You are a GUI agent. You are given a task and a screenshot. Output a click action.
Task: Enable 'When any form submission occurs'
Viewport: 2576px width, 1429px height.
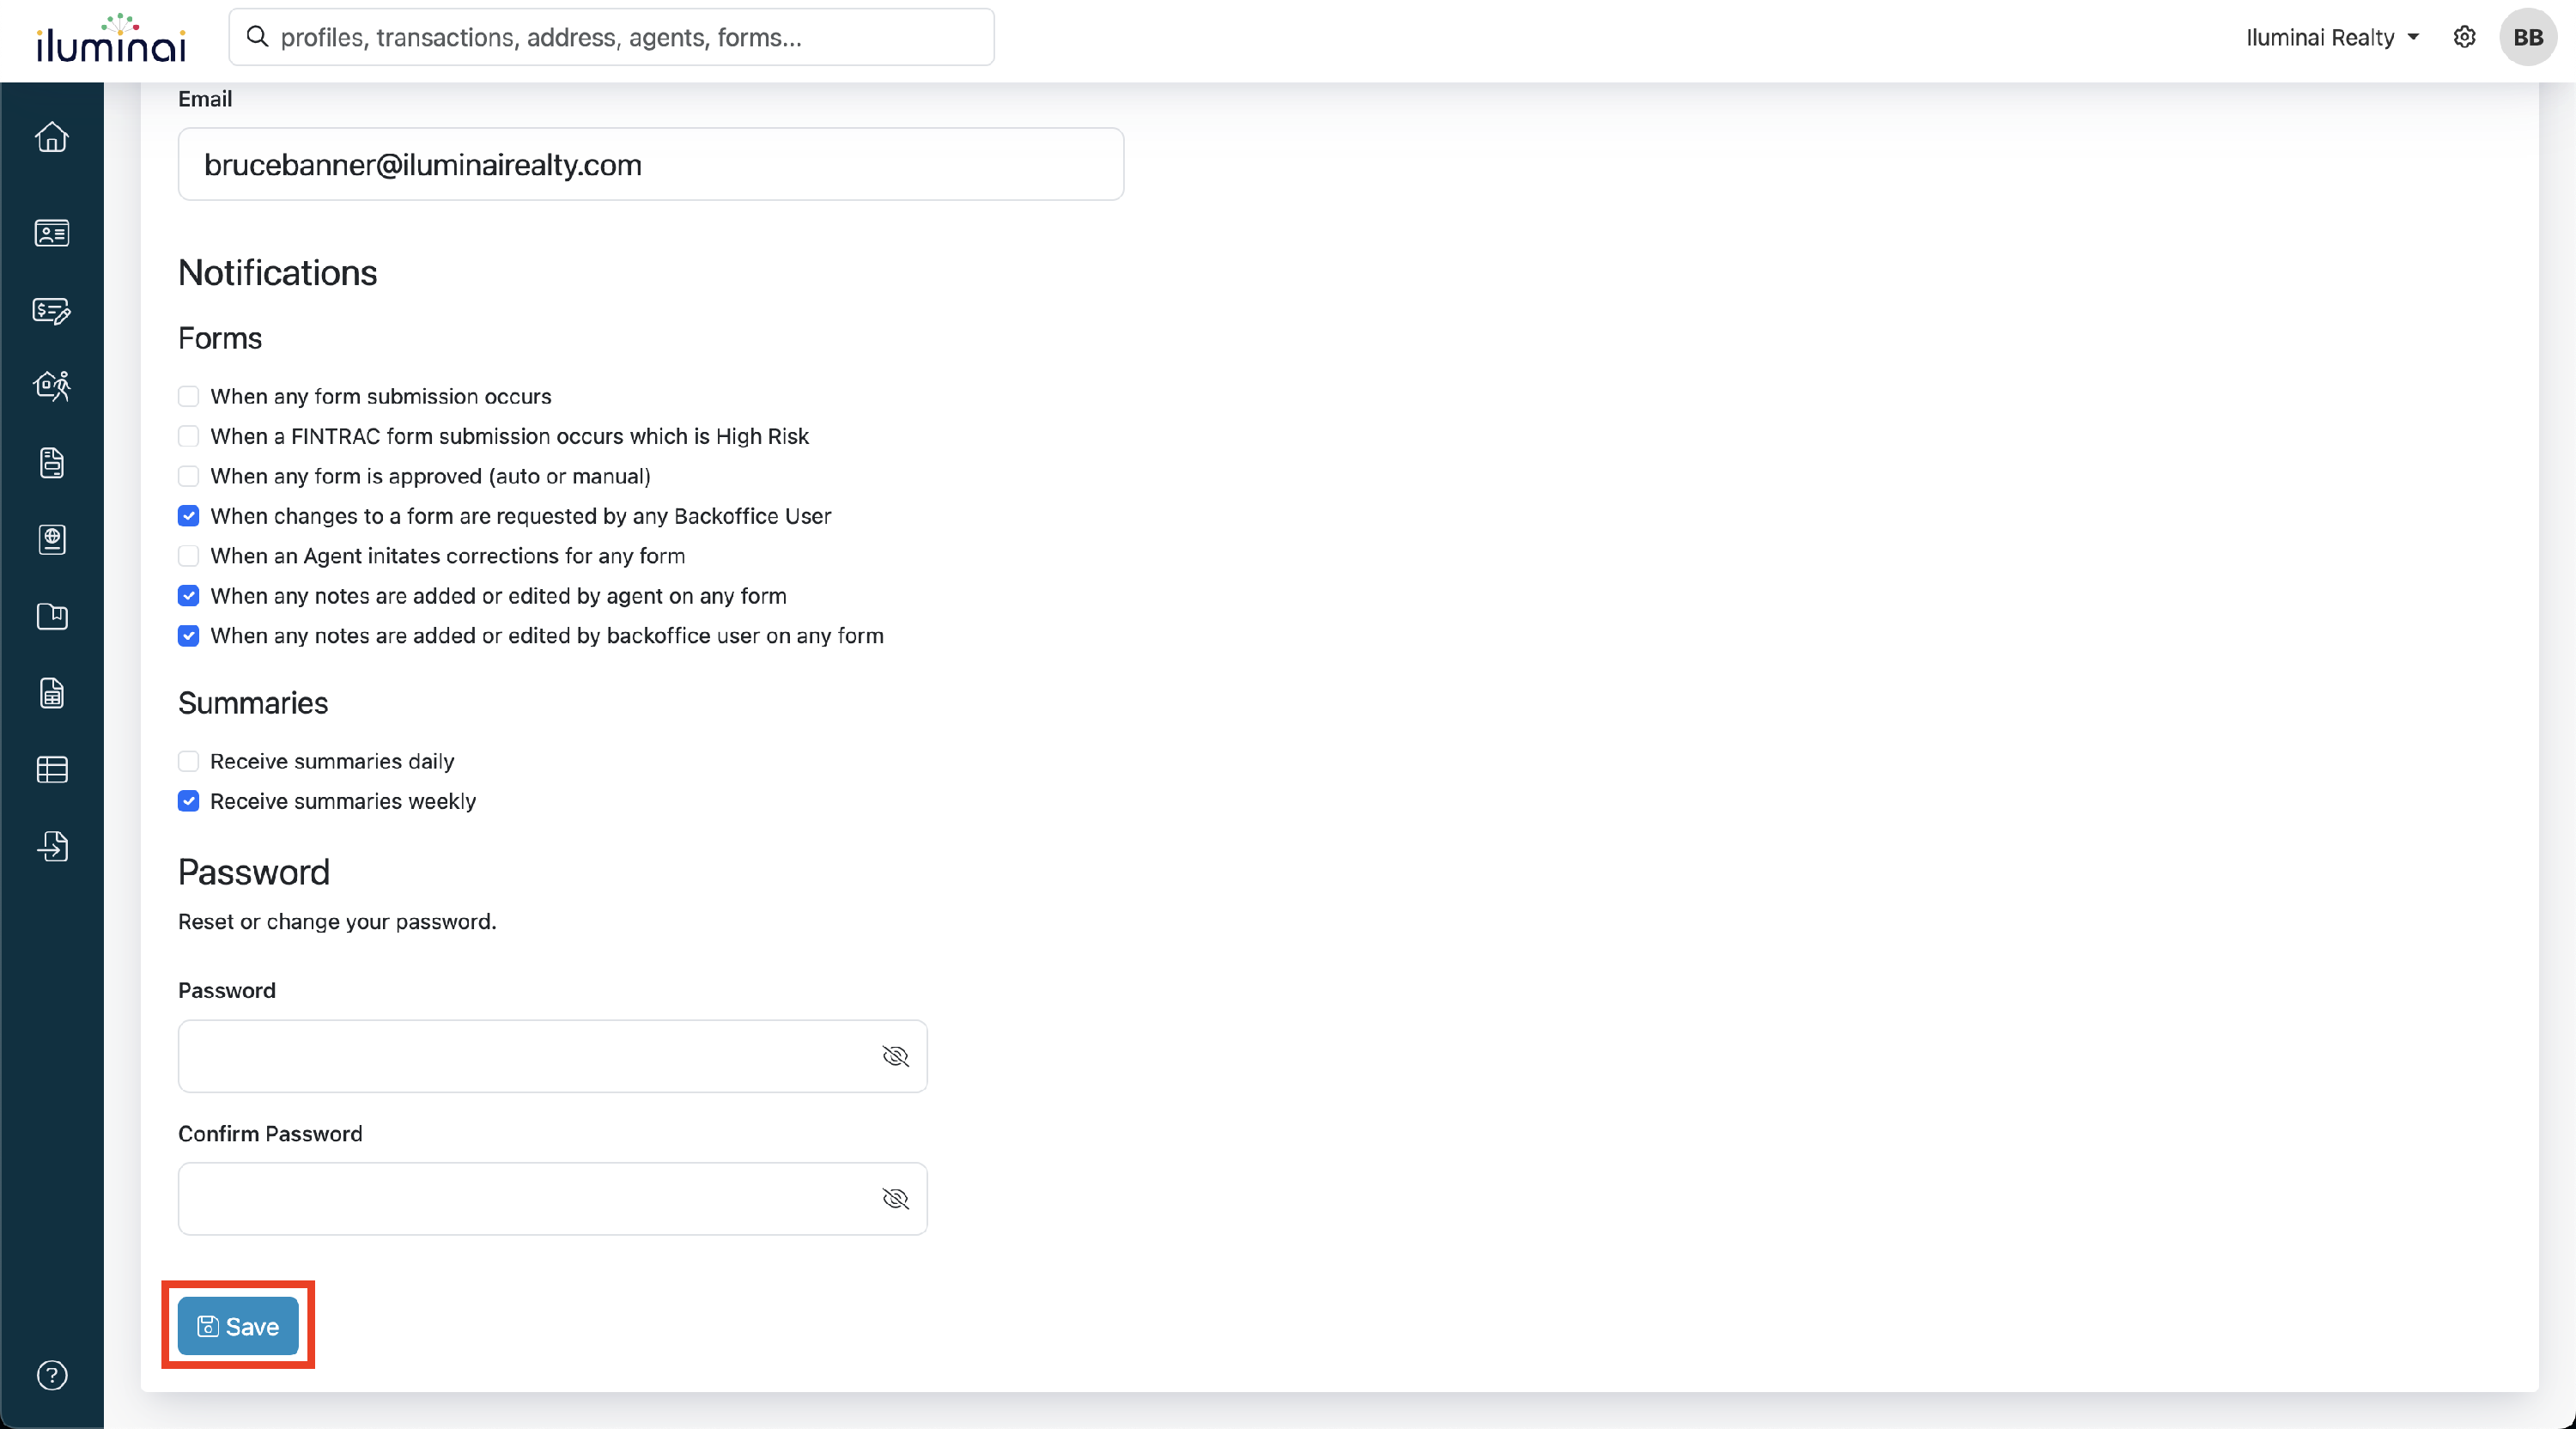tap(188, 396)
